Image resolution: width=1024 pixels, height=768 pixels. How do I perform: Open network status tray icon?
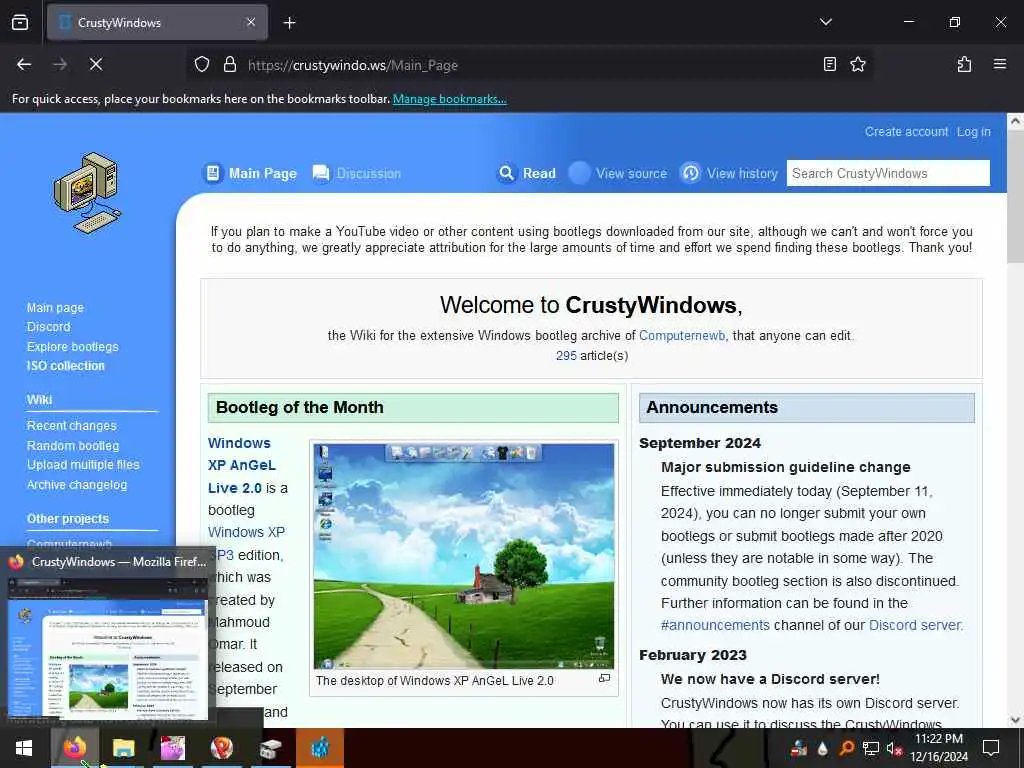(871, 748)
